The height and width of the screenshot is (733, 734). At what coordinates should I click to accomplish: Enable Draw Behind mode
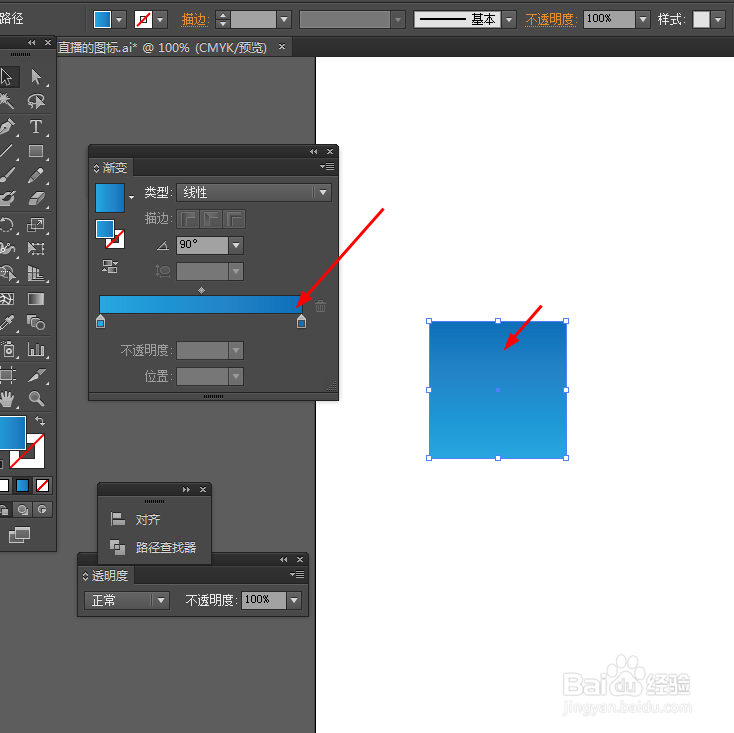pos(22,509)
